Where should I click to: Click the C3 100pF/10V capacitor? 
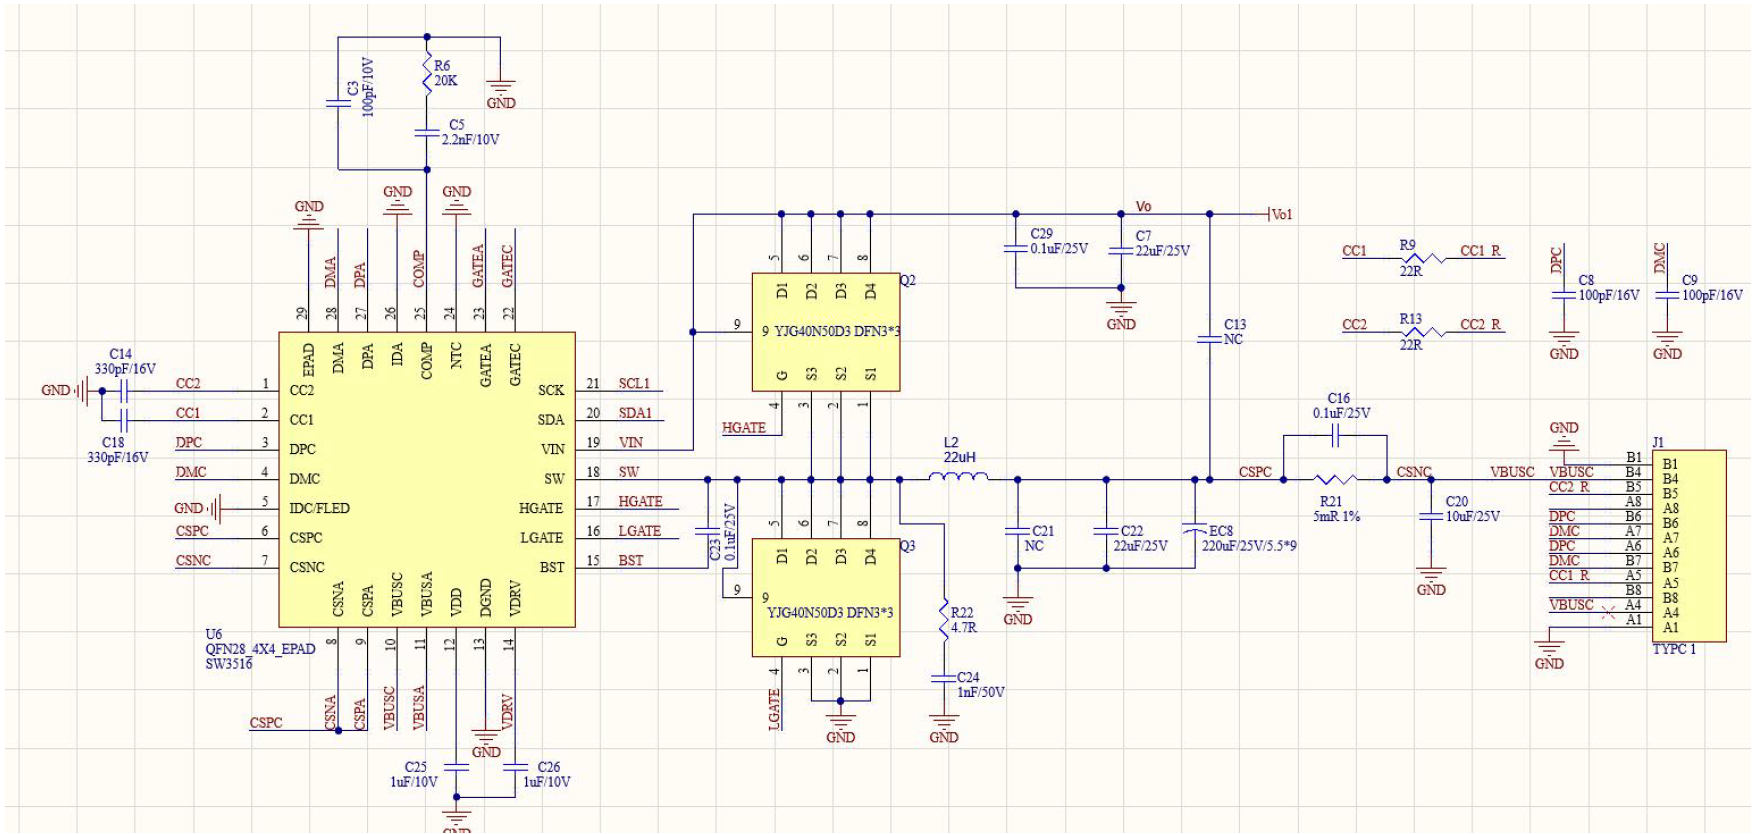338,103
